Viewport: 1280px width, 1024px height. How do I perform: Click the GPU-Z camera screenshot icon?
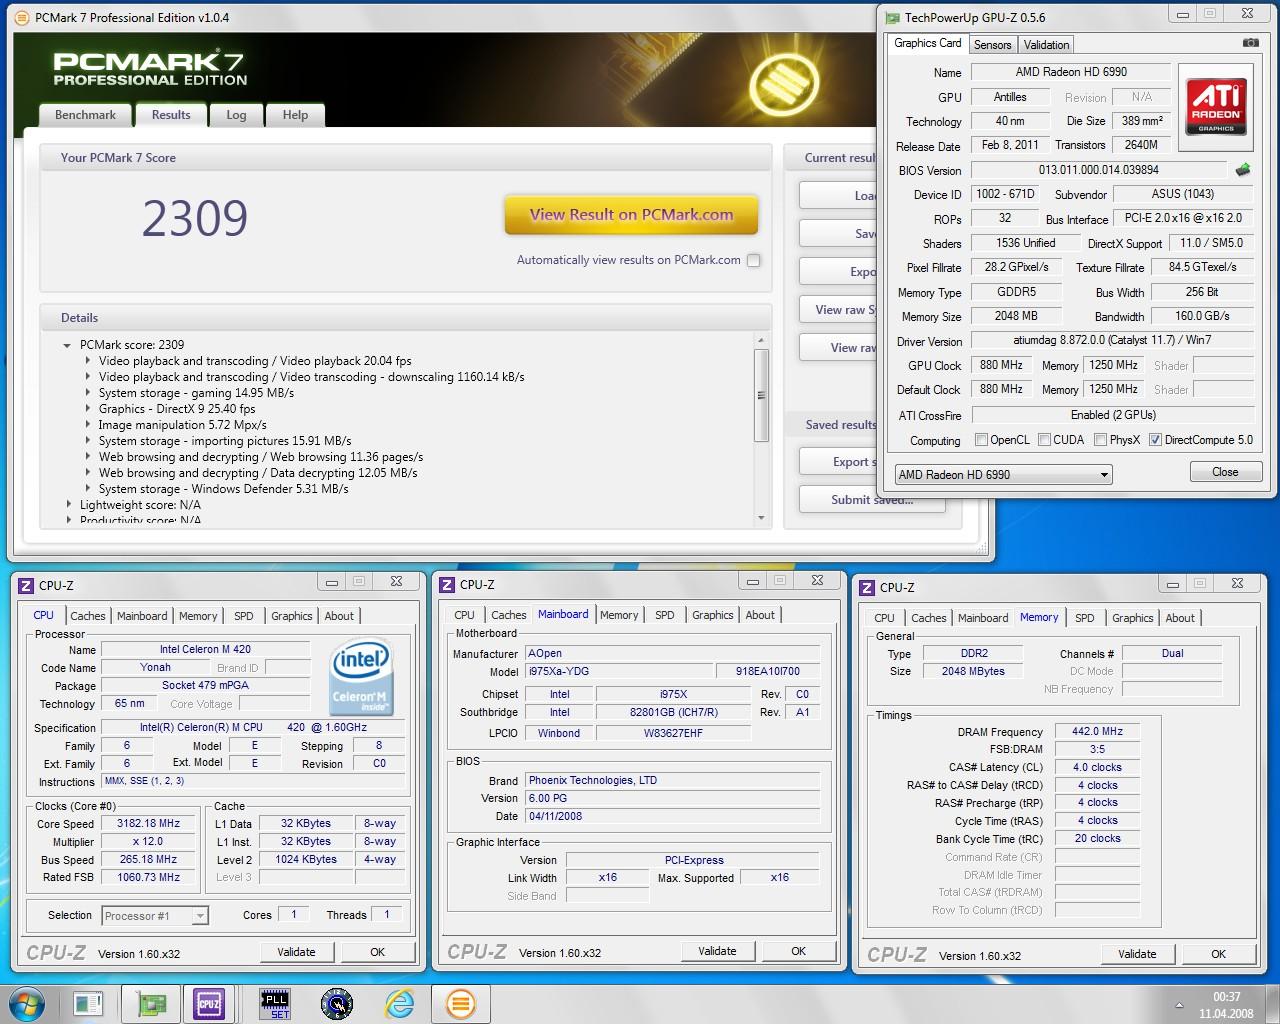1250,43
